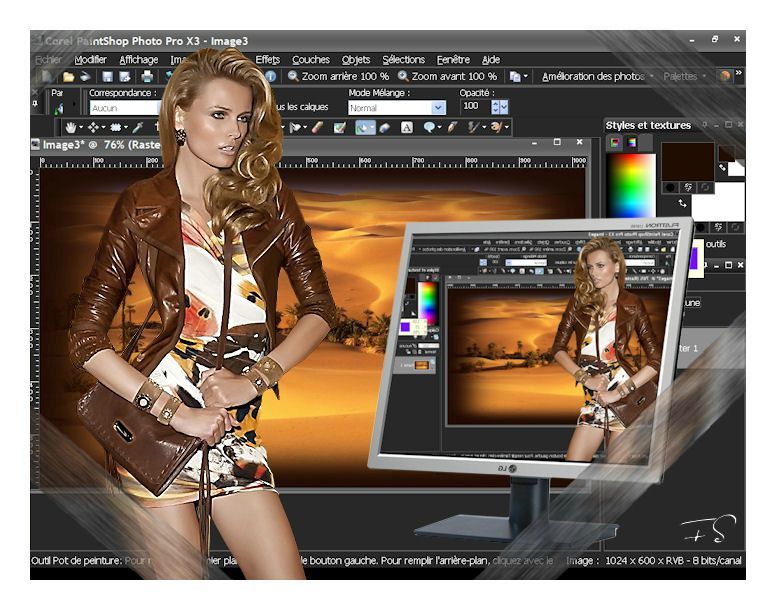Click the Print icon
The image size is (776, 610).
point(147,76)
